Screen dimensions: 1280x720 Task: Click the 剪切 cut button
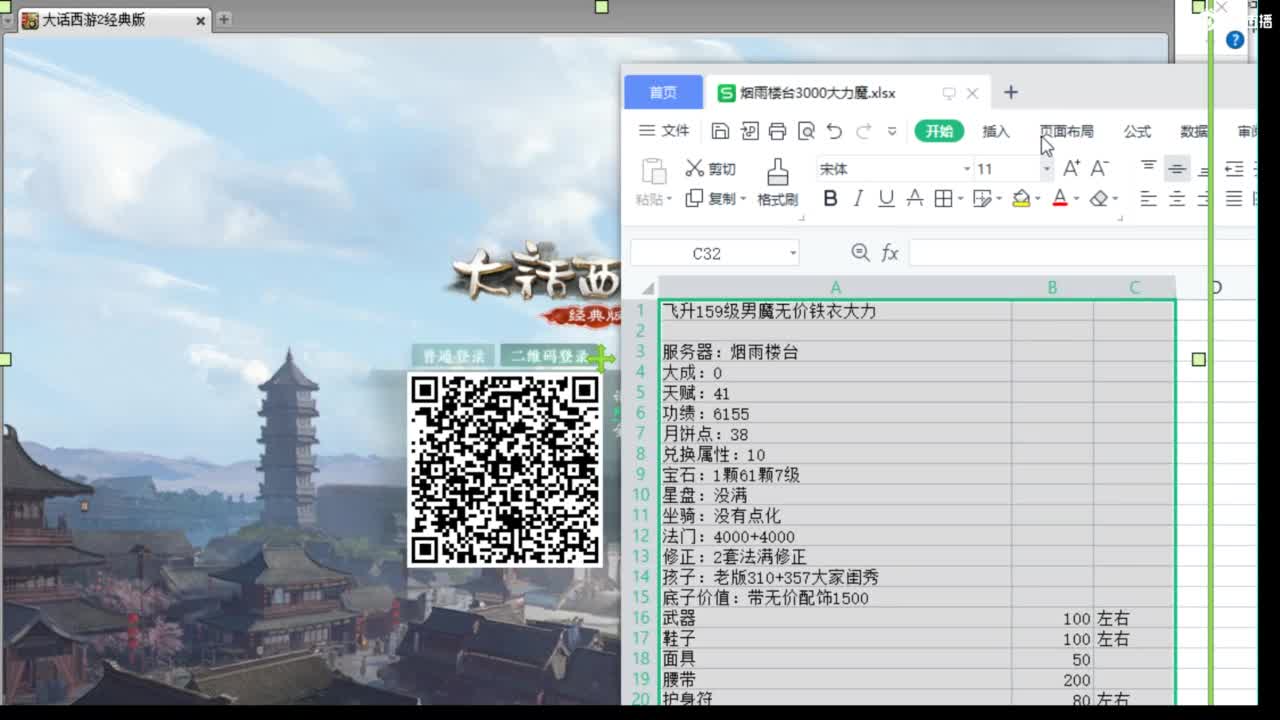pyautogui.click(x=711, y=168)
